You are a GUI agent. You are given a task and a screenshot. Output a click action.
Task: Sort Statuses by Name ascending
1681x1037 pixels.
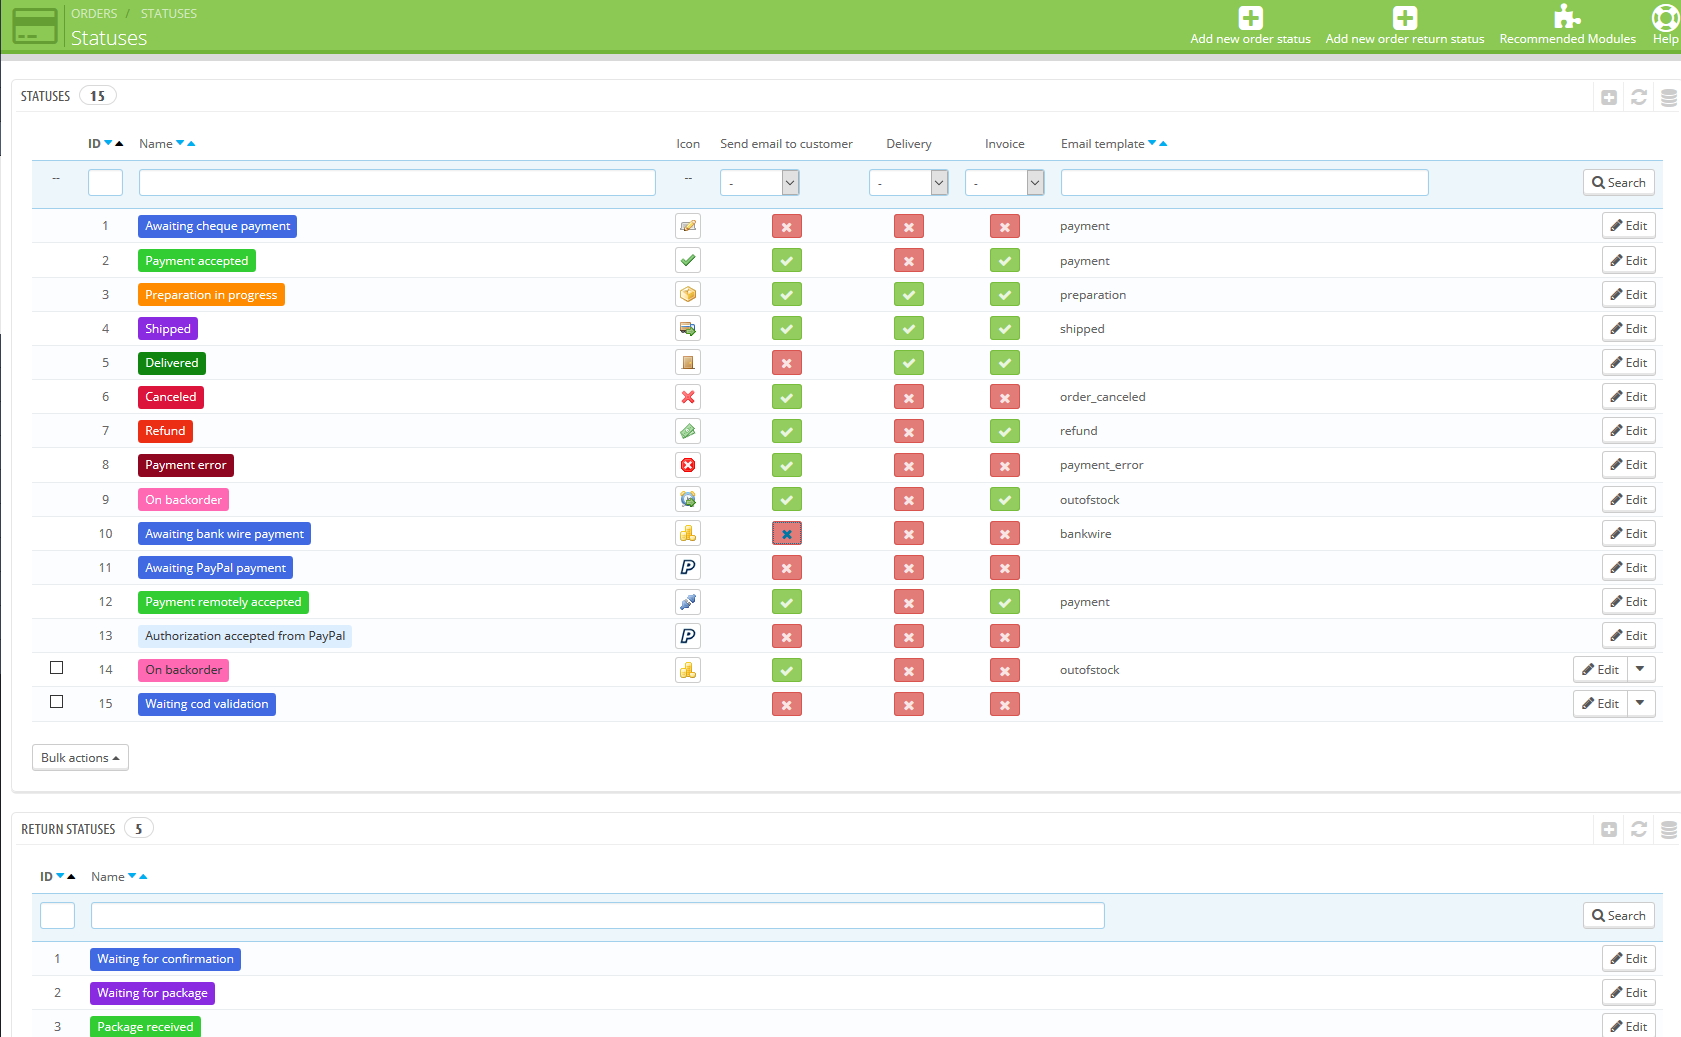[x=191, y=143]
